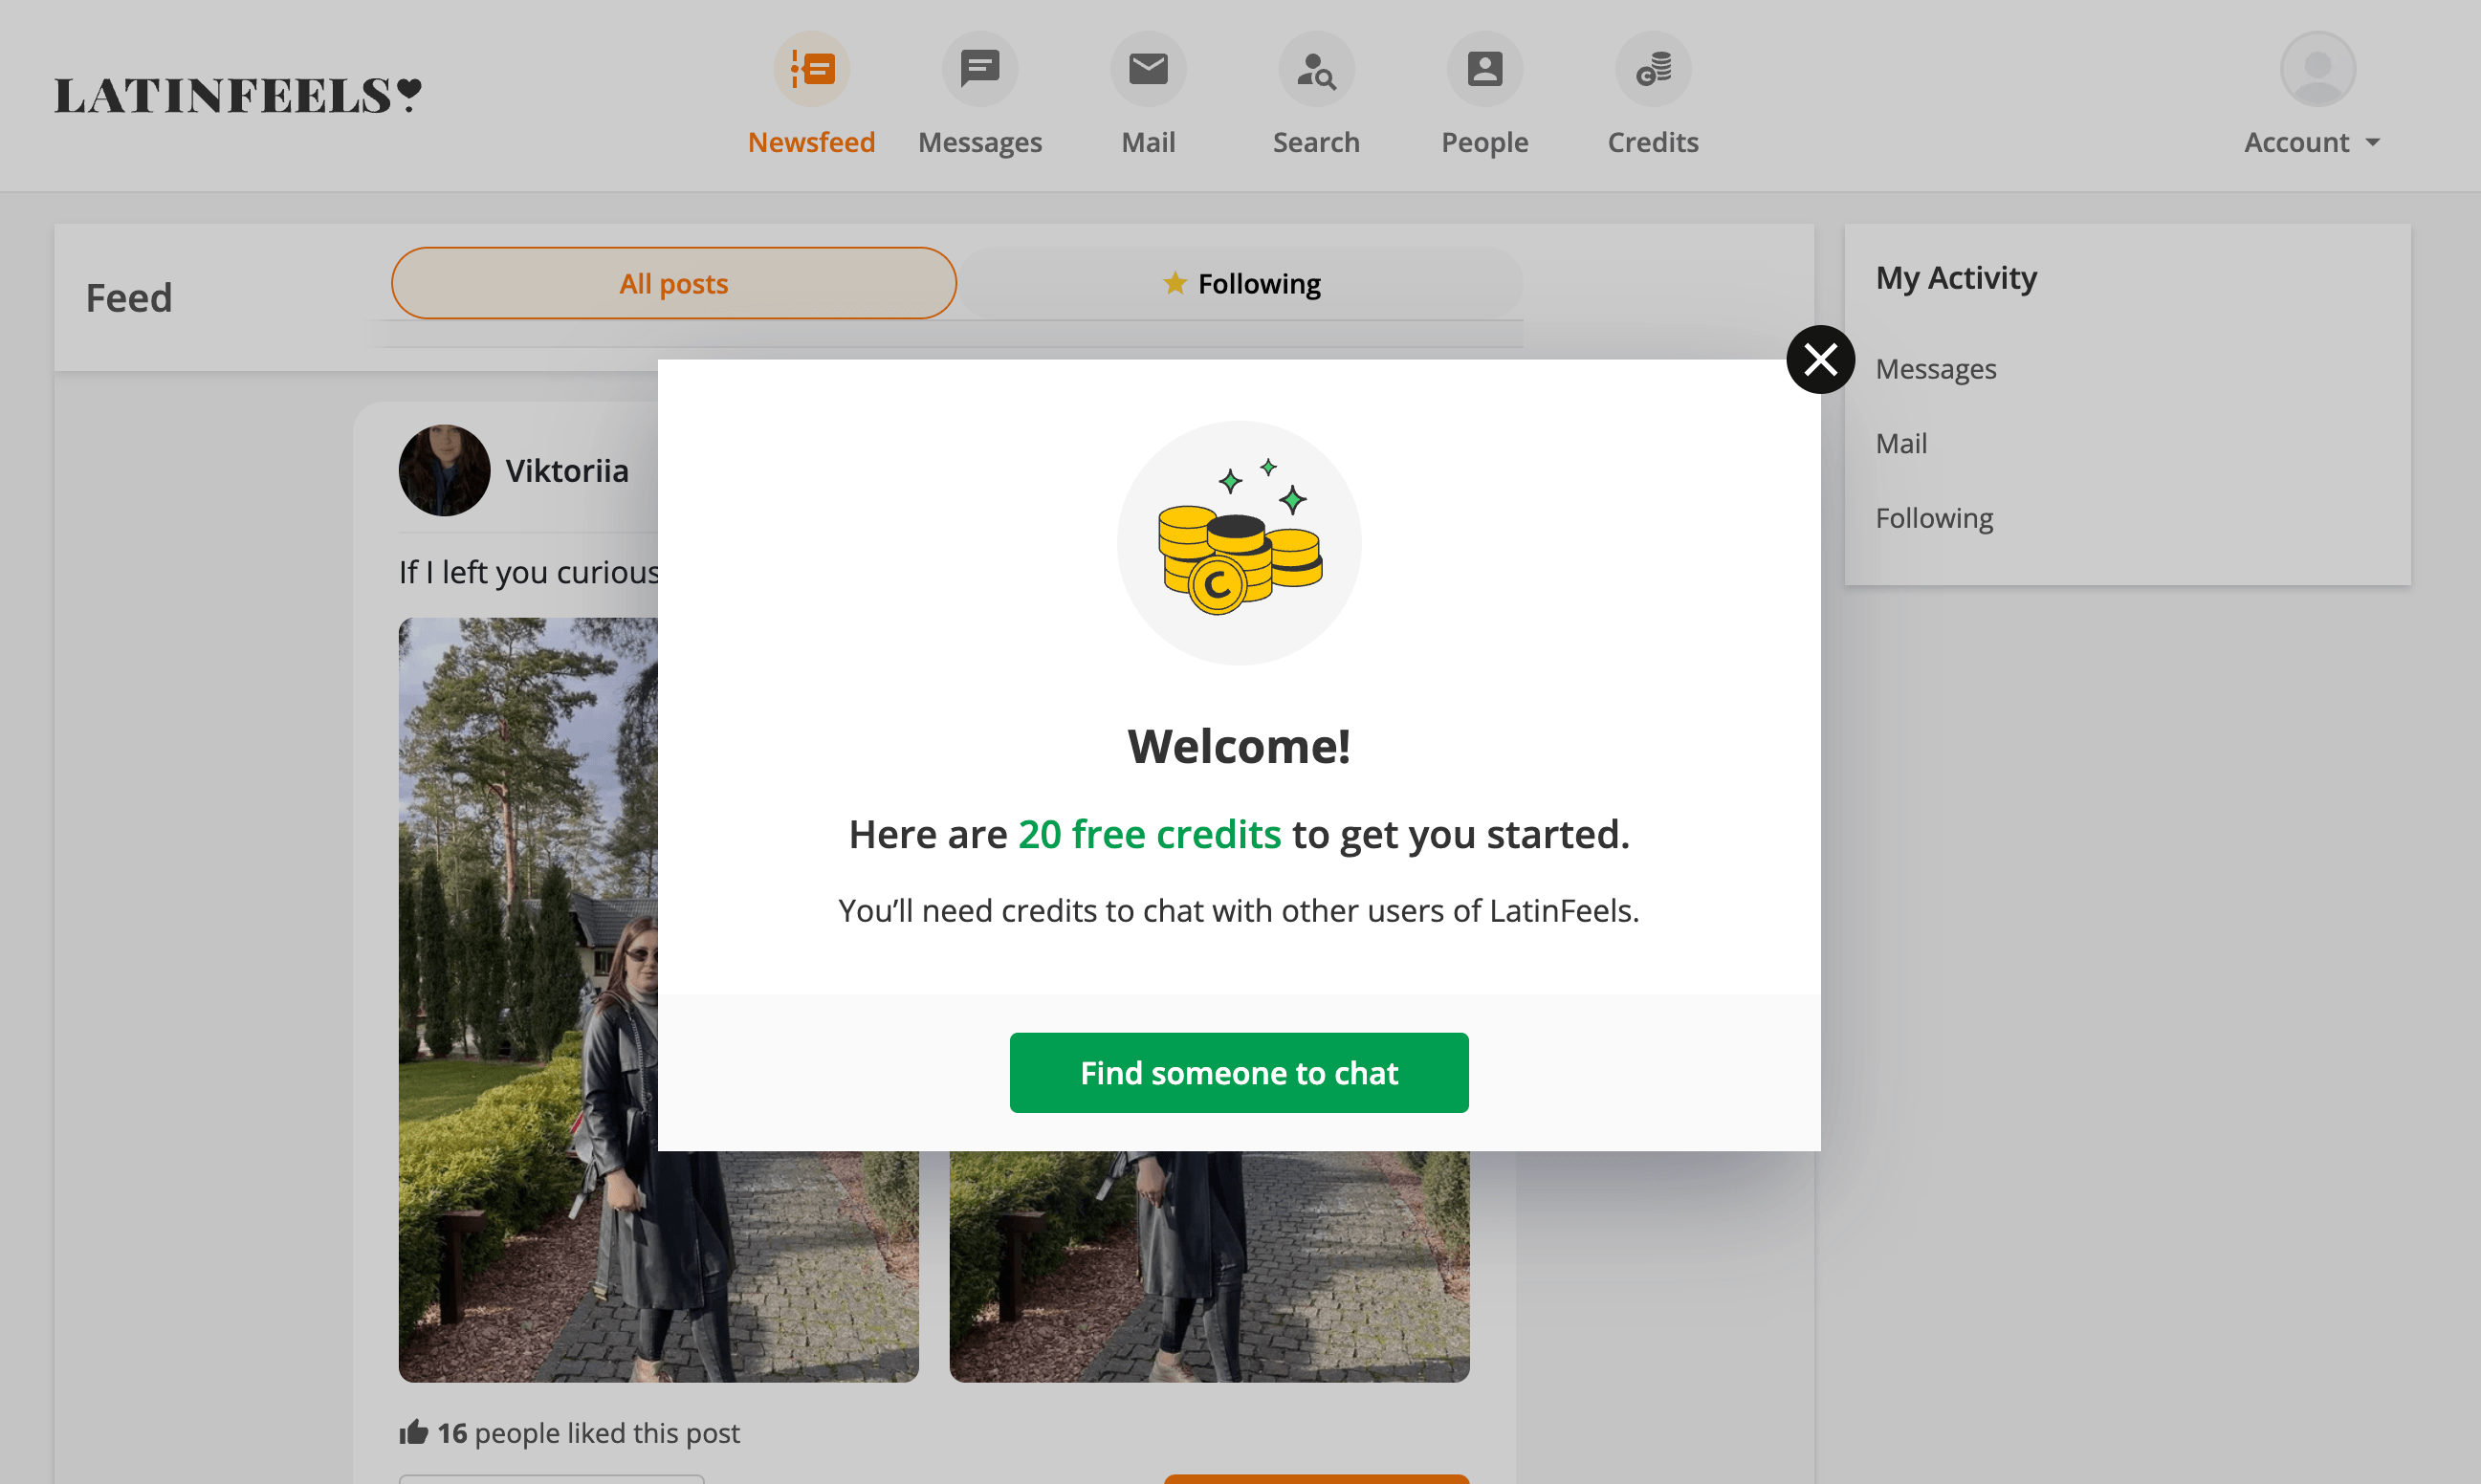The image size is (2481, 1484).
Task: Open the Newsfeed icon in navigation
Action: (x=811, y=69)
